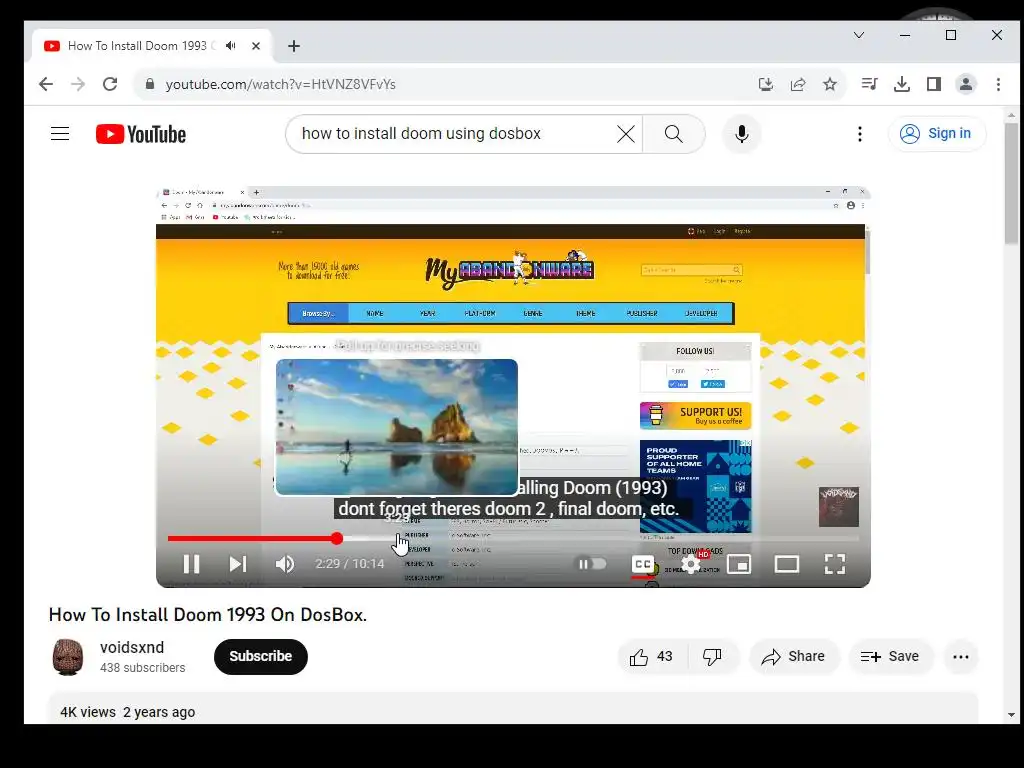Toggle closed captions CC button

[x=643, y=564]
